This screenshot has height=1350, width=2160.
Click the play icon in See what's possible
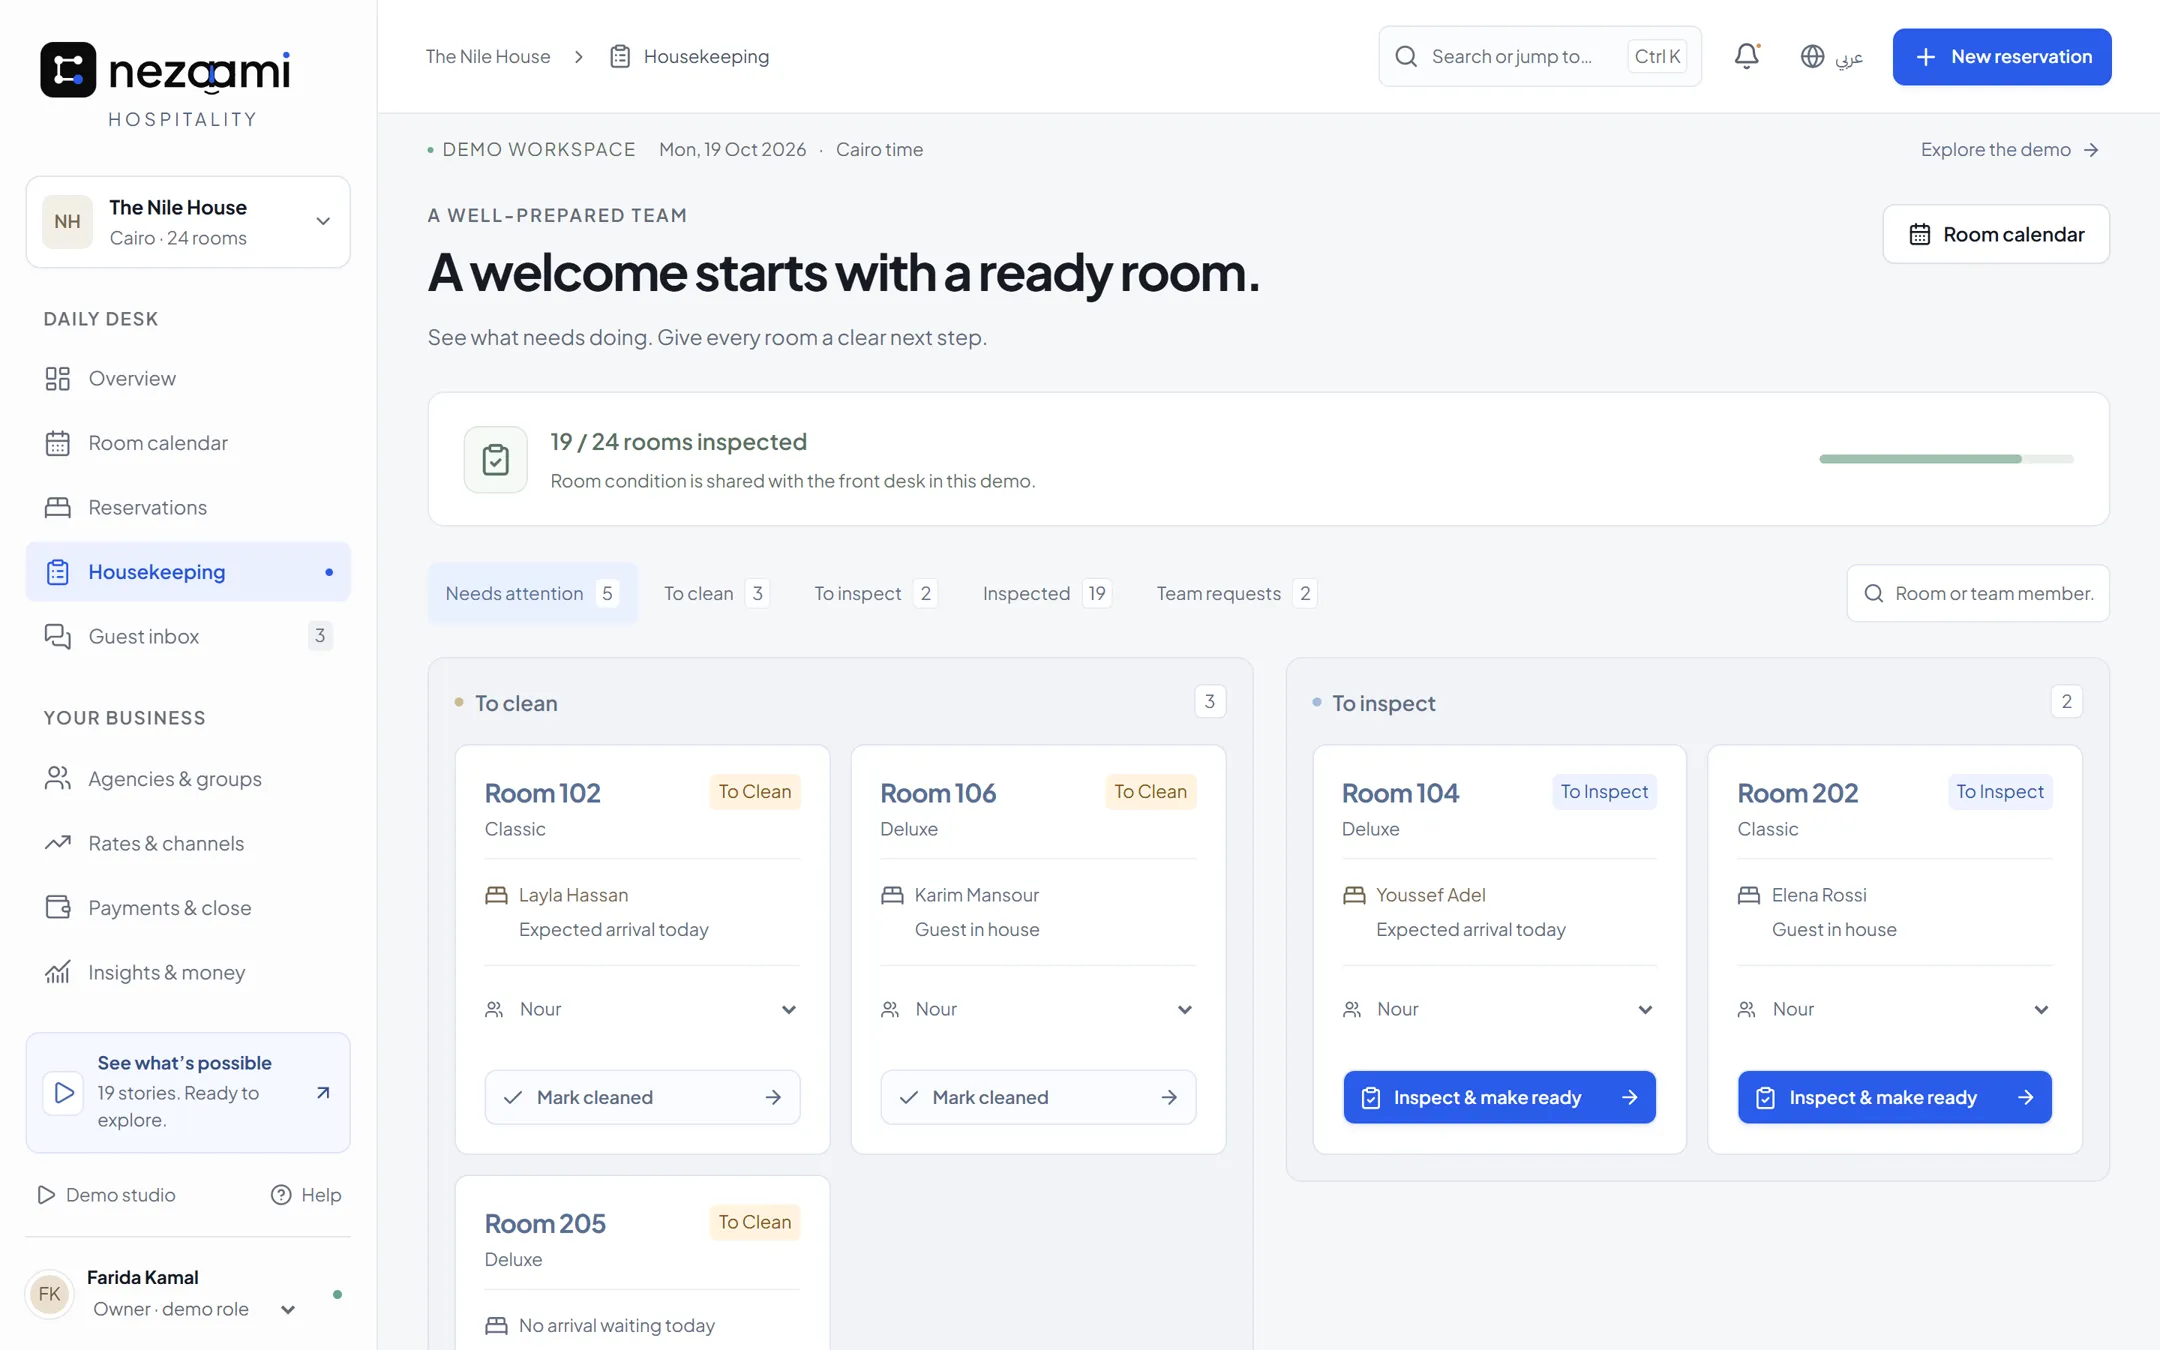[63, 1092]
